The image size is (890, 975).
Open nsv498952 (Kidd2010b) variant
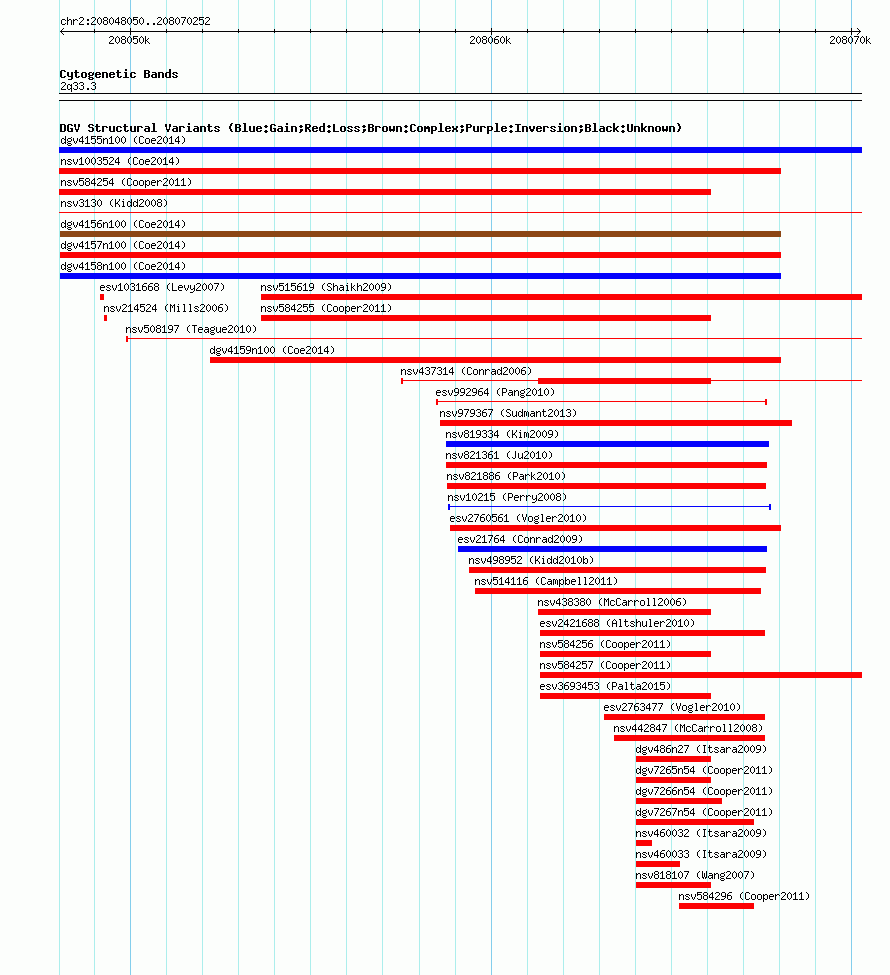pos(531,561)
